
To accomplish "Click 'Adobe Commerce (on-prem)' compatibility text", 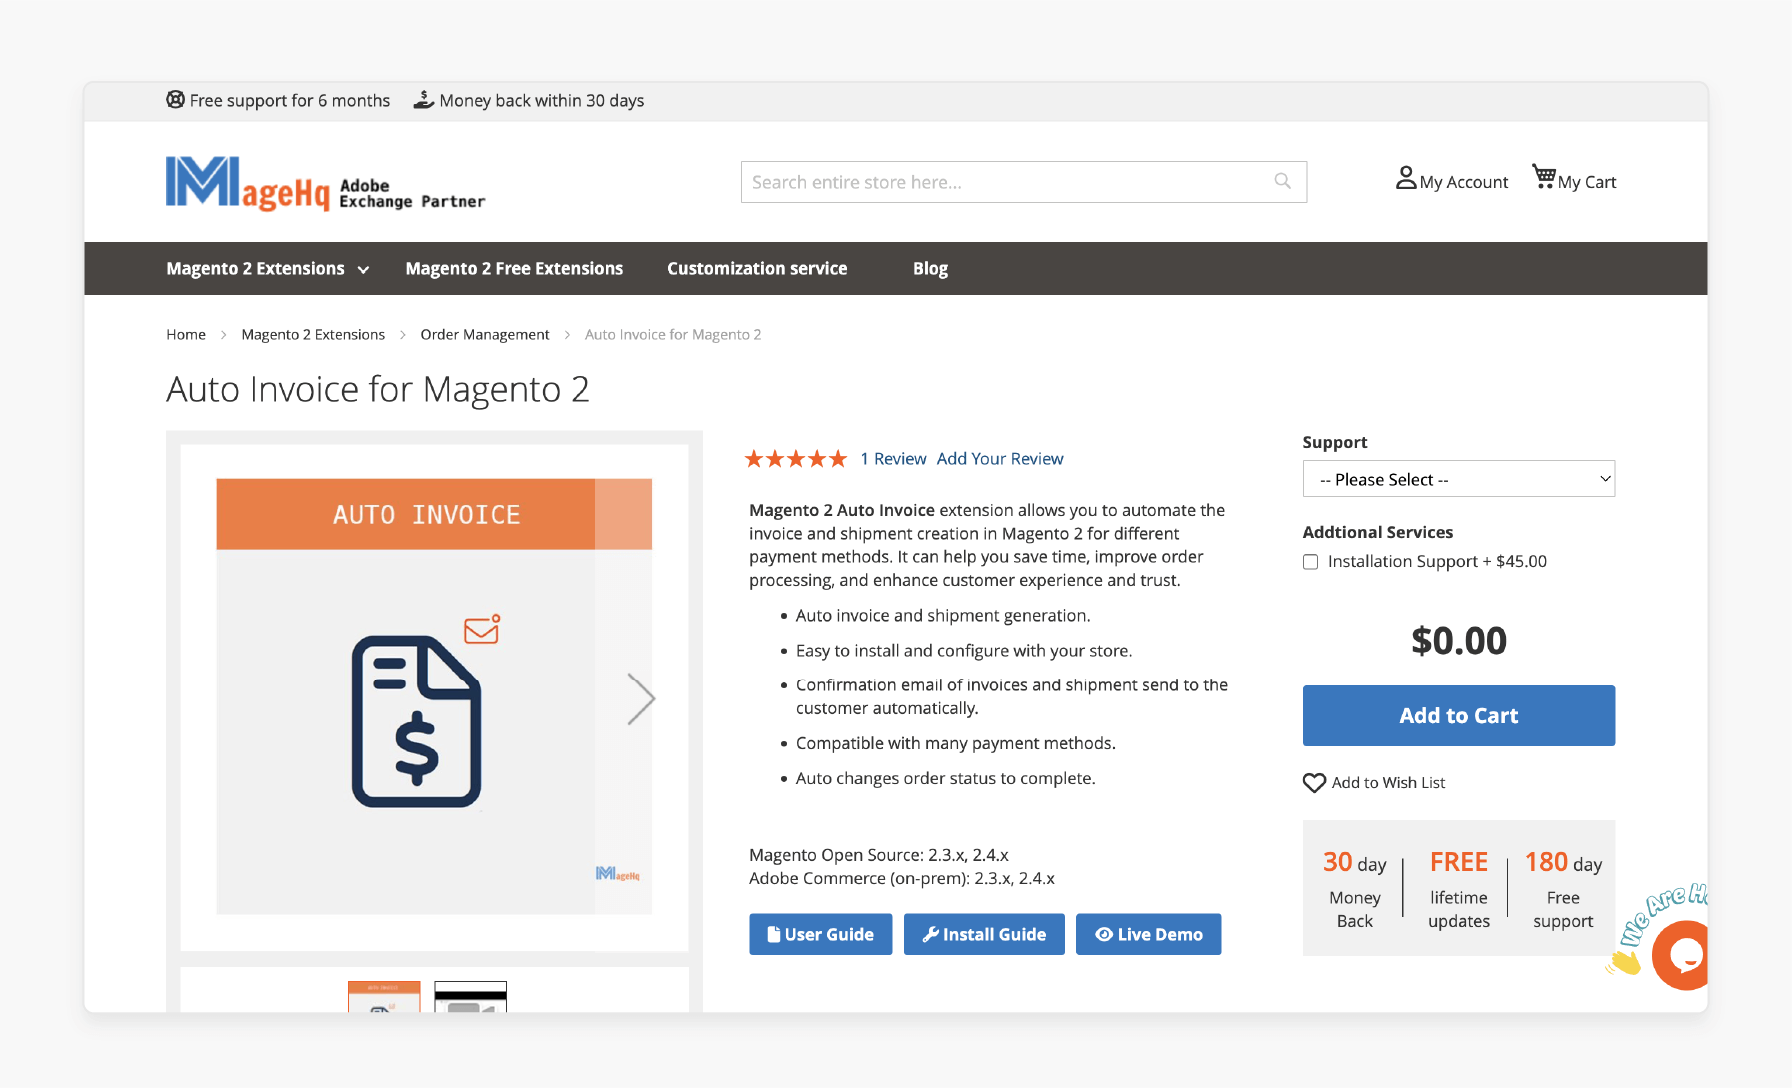I will 902,878.
